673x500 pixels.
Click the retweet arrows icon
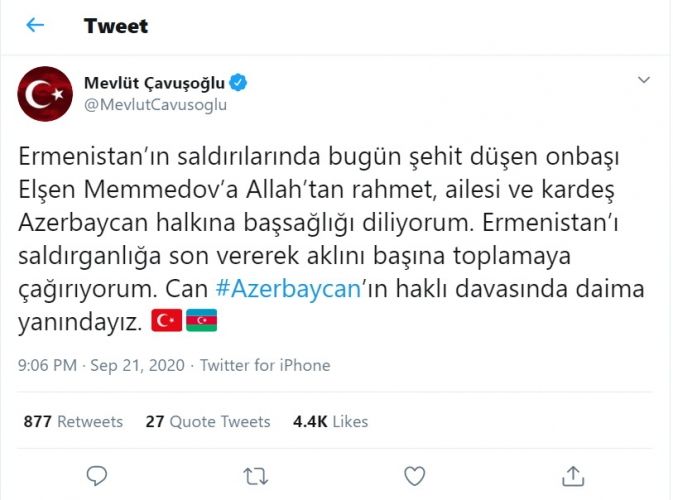[256, 475]
